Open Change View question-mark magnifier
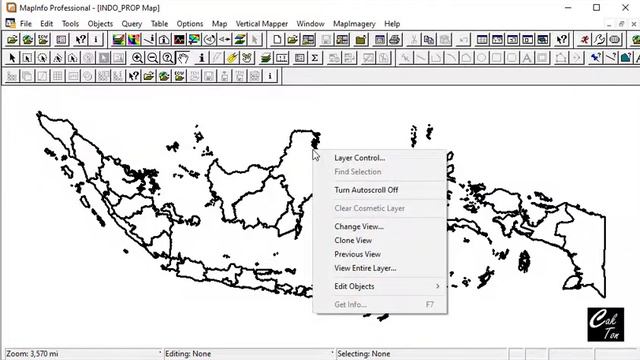Viewport: 640px width, 360px height. coord(167,58)
